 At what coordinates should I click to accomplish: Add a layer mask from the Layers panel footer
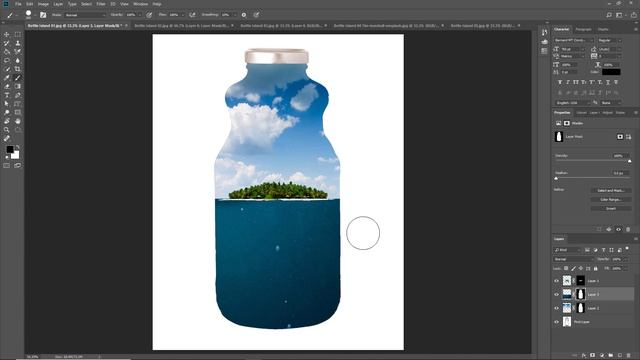pyautogui.click(x=593, y=356)
